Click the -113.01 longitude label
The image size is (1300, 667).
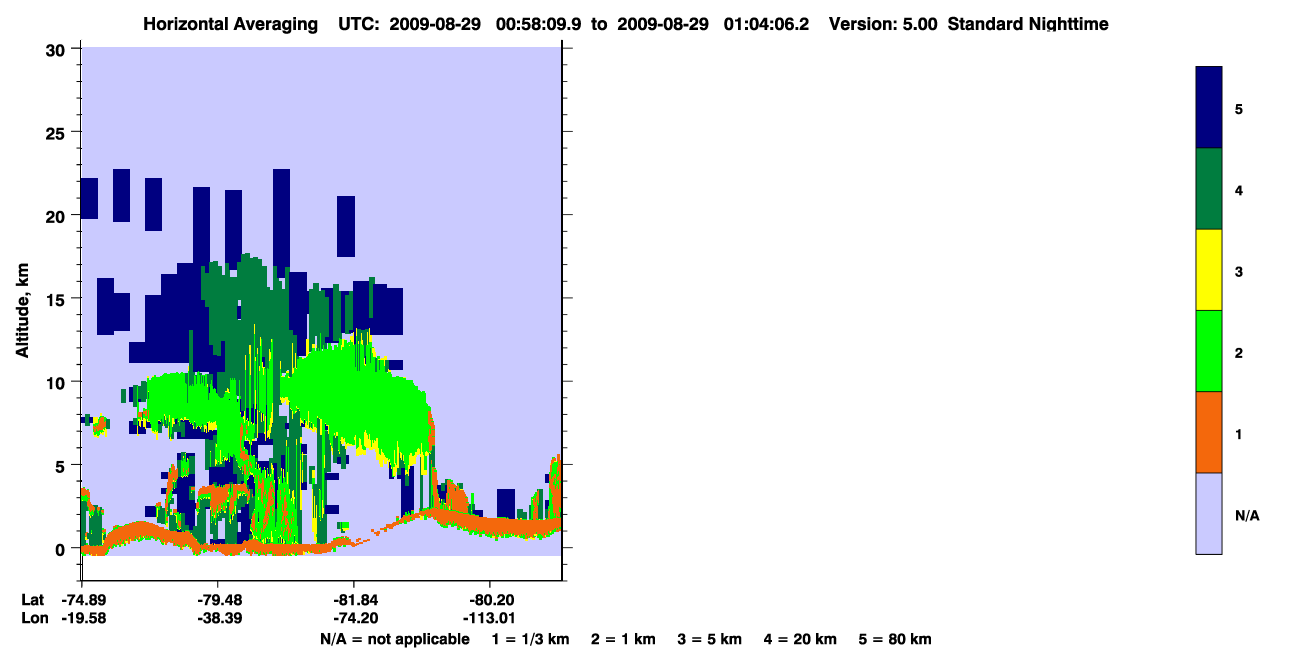[x=489, y=618]
